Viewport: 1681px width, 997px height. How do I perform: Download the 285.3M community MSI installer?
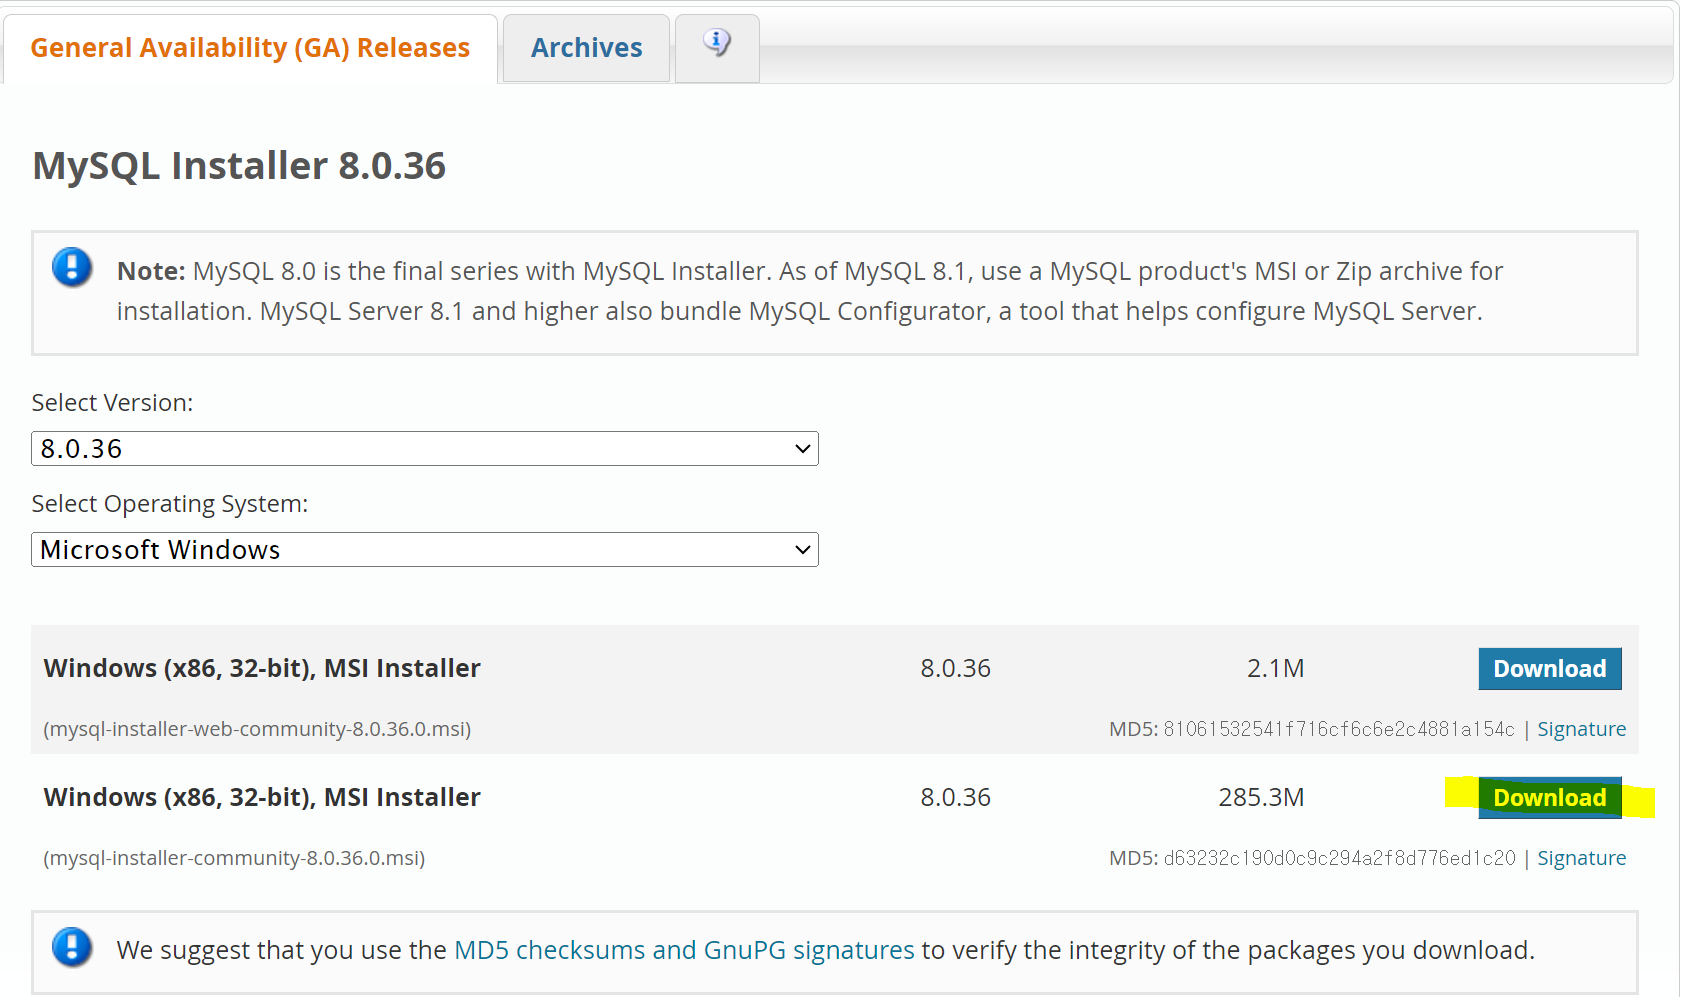coord(1550,798)
